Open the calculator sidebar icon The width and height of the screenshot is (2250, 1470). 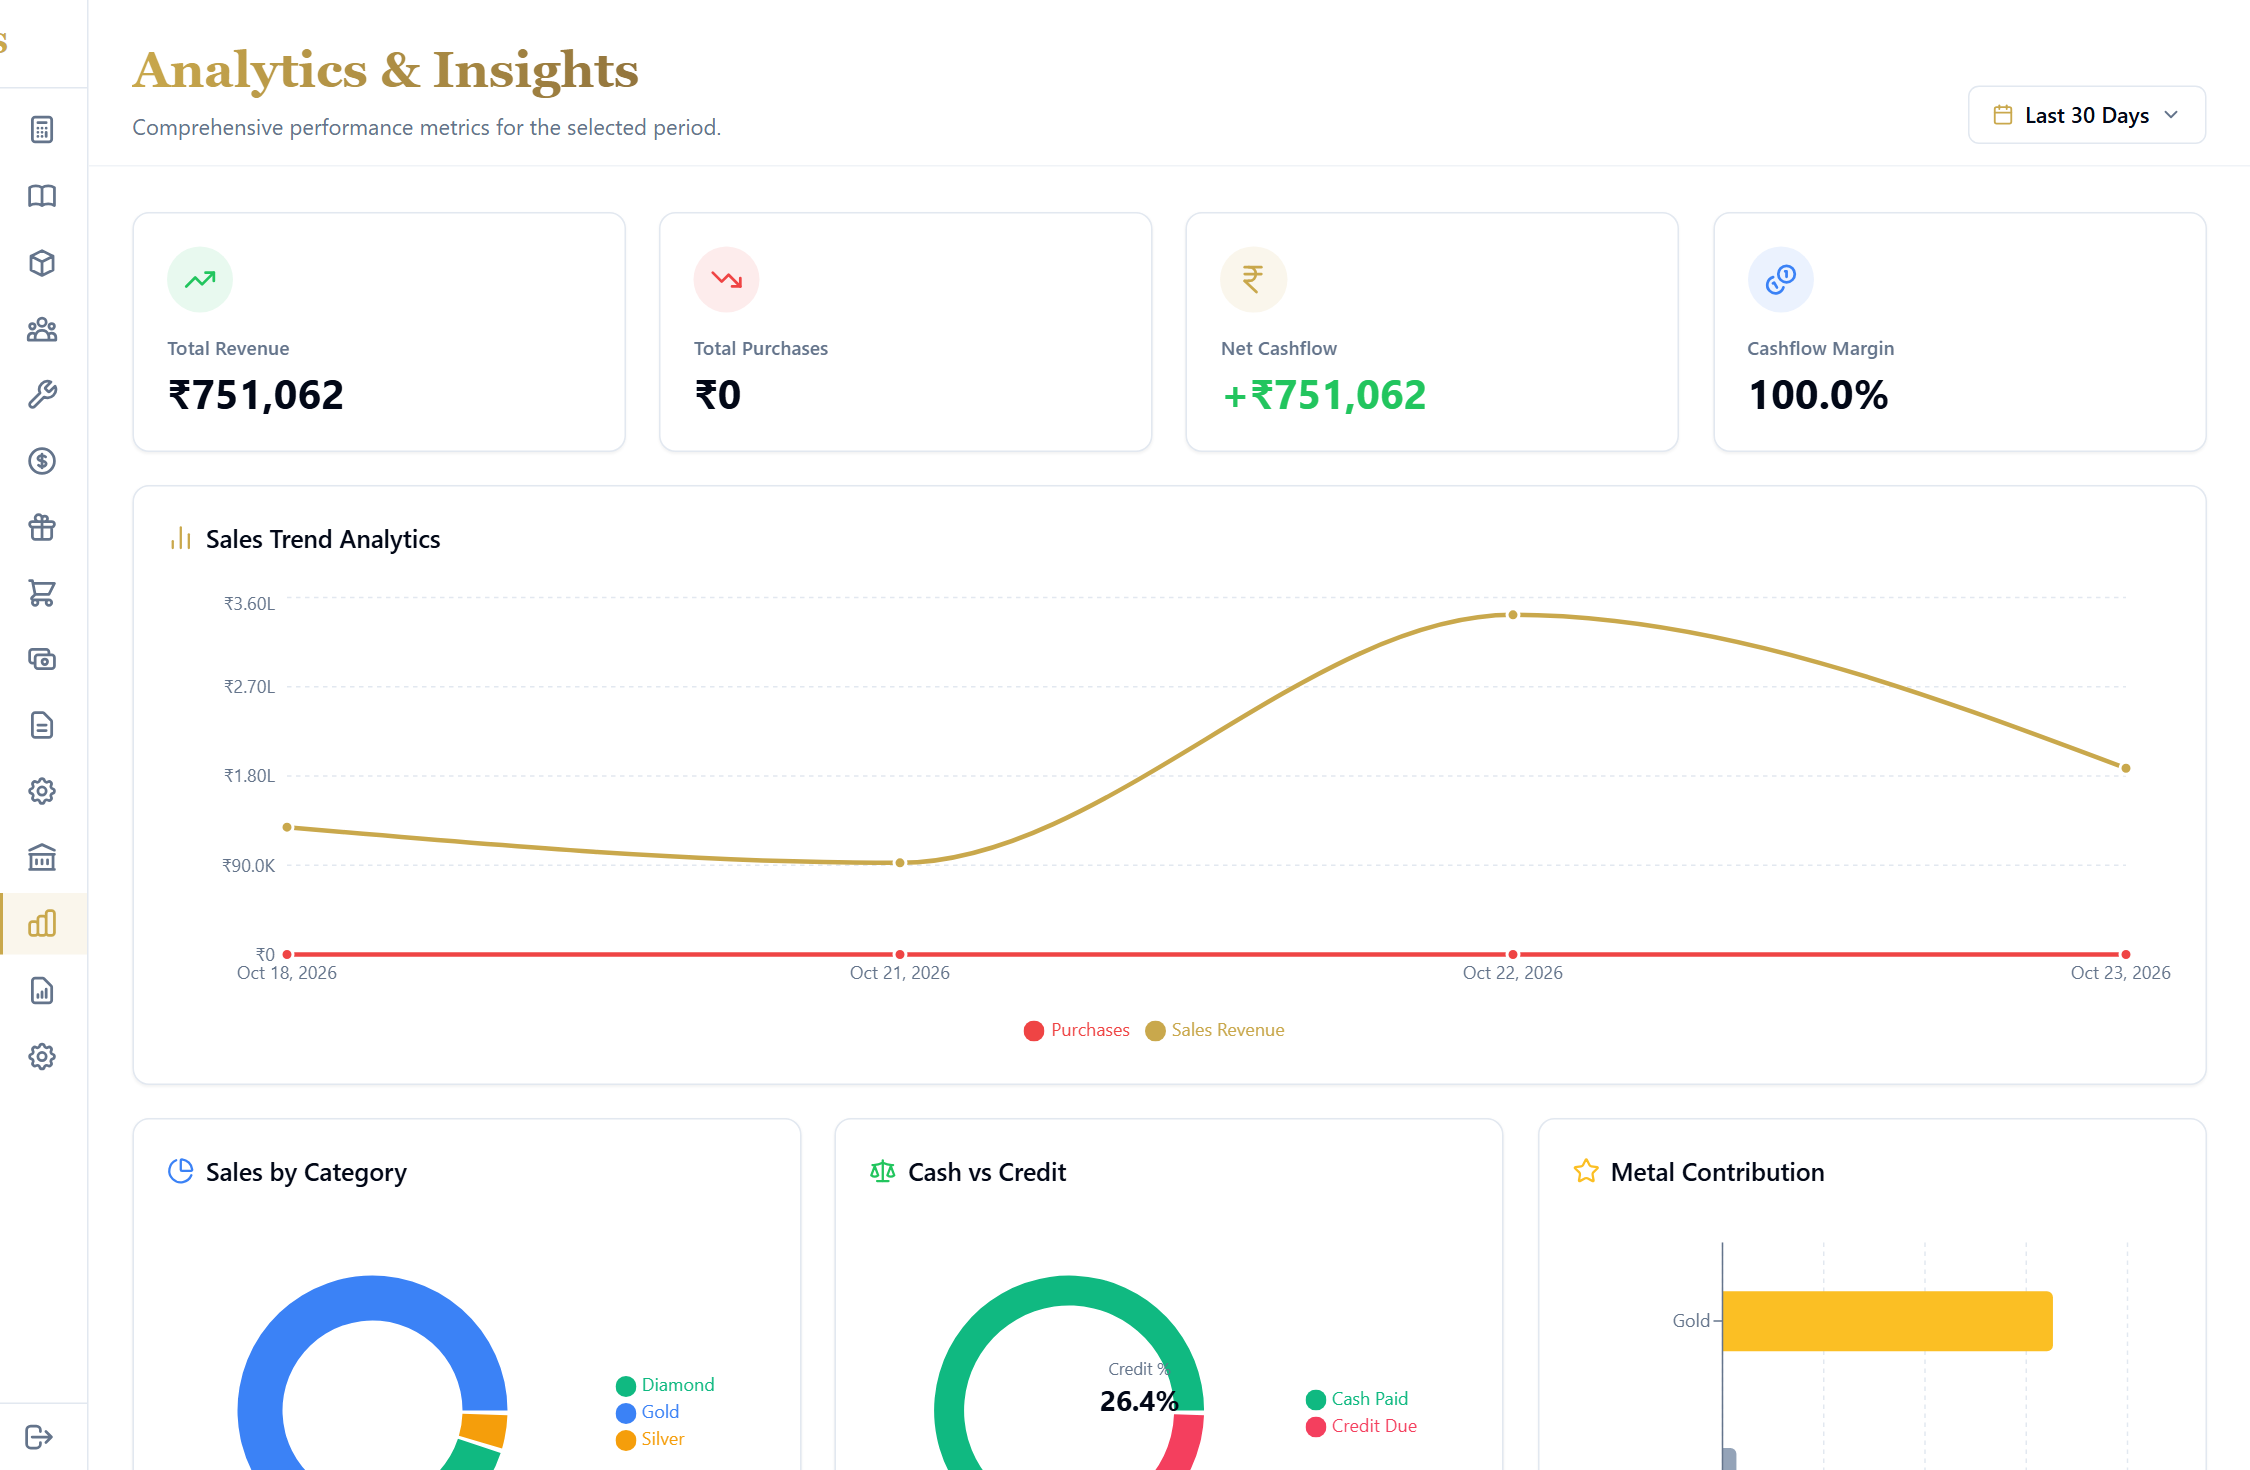[42, 130]
